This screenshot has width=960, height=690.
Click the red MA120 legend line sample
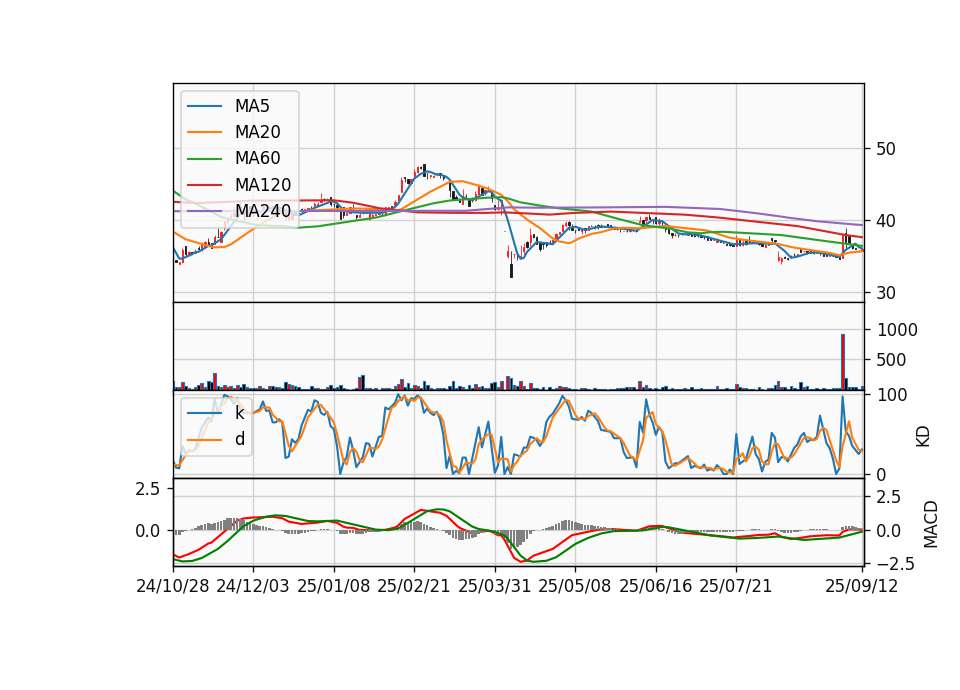[204, 185]
